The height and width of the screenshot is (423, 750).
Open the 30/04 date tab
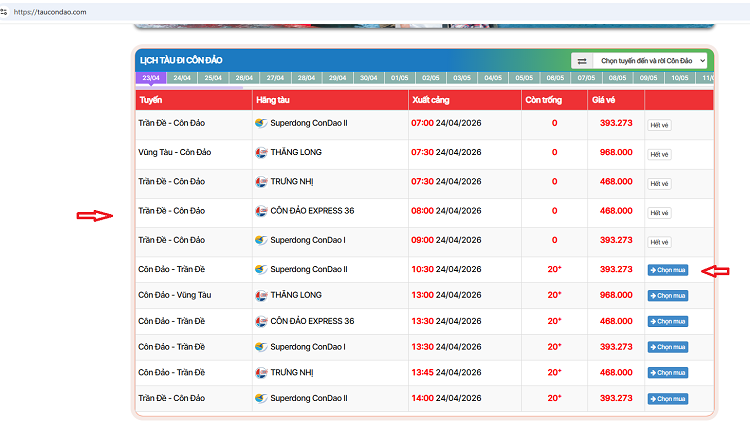point(368,77)
